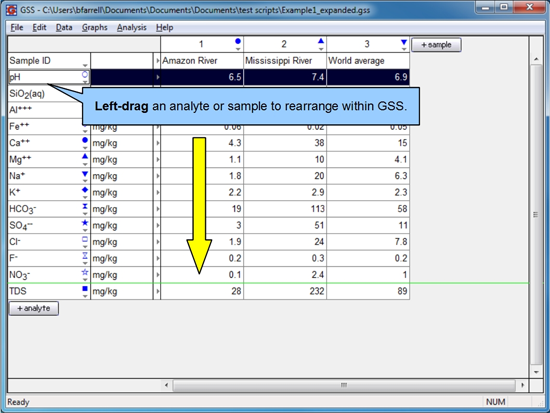Expand the pH row arrow before values
This screenshot has width=550, height=413.
point(157,77)
